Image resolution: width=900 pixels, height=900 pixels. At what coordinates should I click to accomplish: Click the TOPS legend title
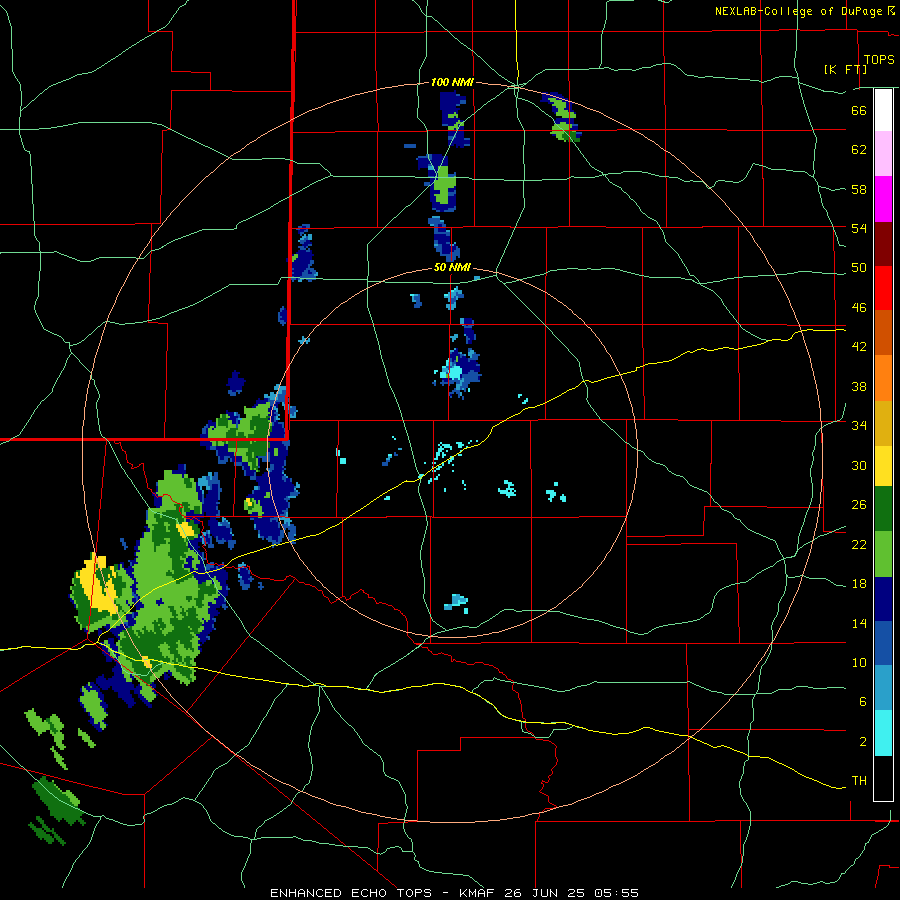coord(879,60)
